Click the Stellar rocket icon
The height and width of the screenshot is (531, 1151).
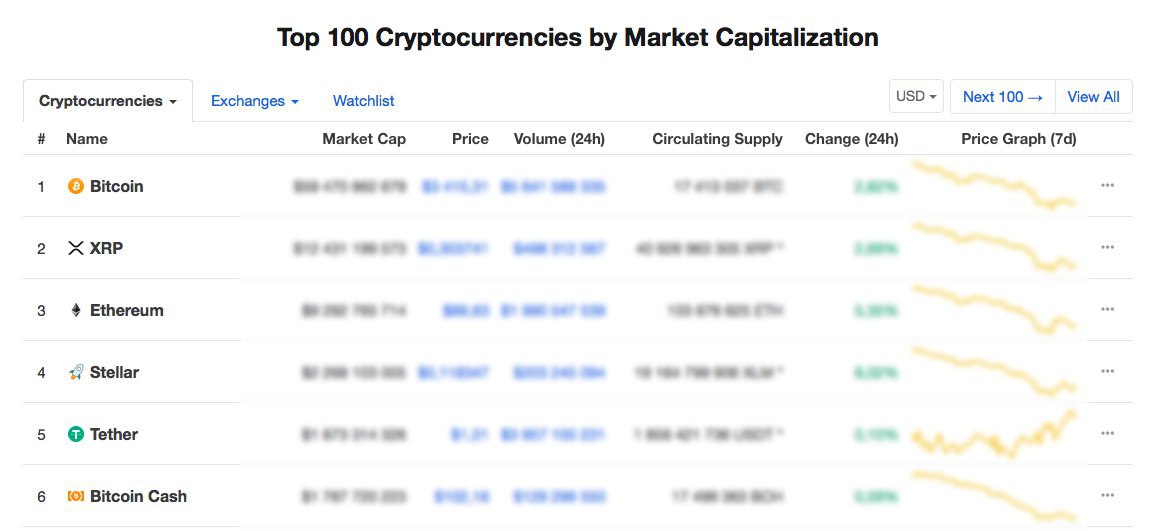pyautogui.click(x=75, y=372)
